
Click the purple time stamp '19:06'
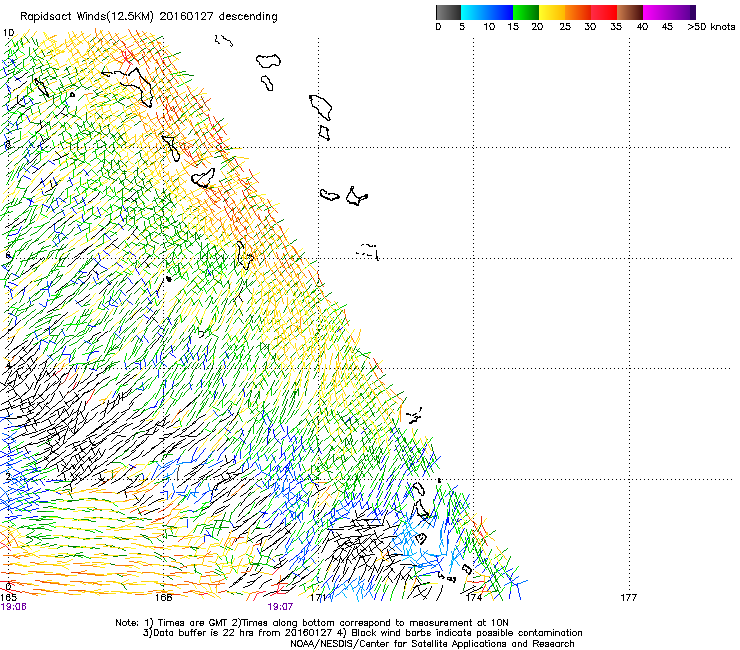pos(13,607)
